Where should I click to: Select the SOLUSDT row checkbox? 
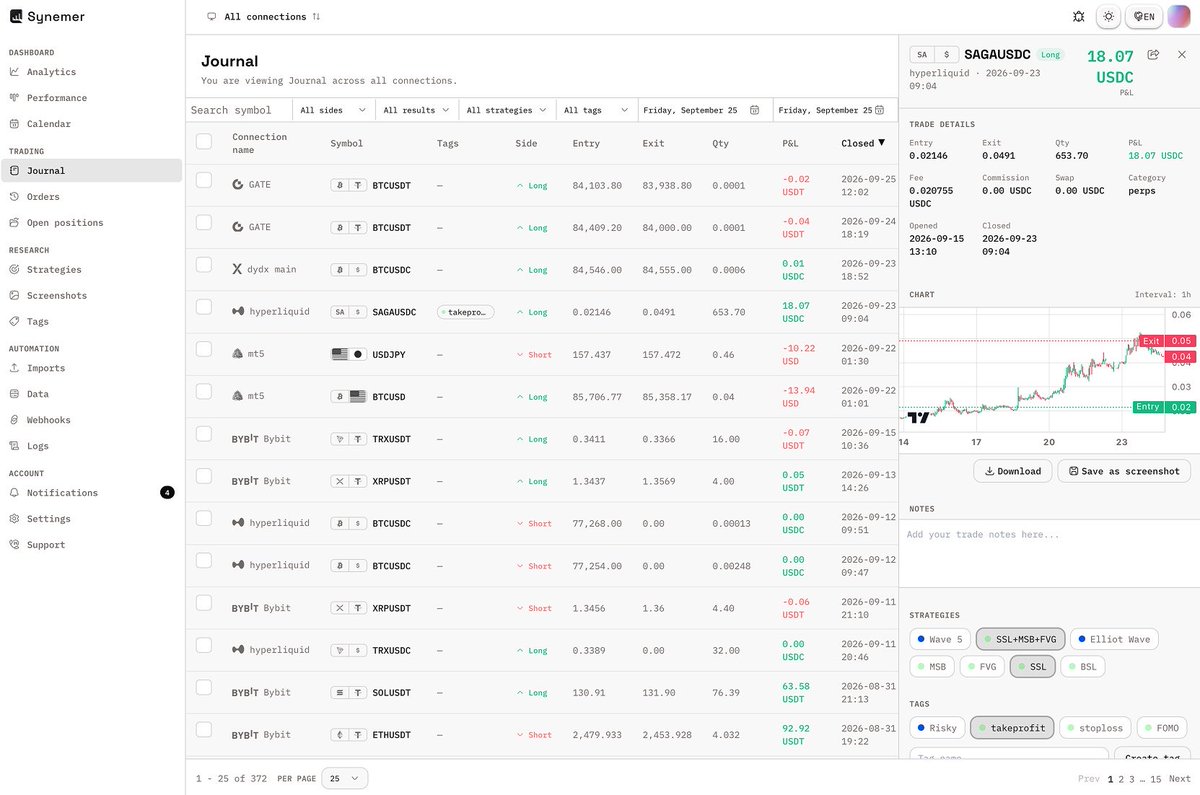point(204,687)
